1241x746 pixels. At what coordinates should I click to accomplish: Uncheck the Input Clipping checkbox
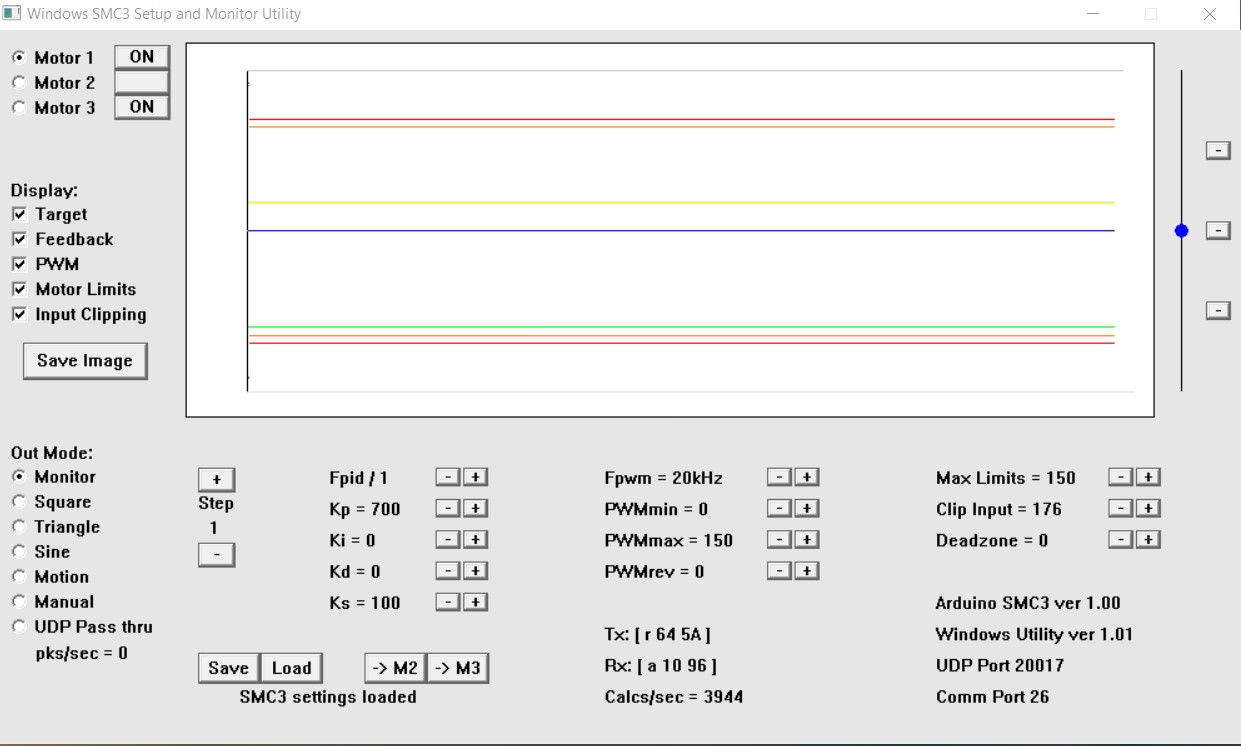pyautogui.click(x=20, y=314)
